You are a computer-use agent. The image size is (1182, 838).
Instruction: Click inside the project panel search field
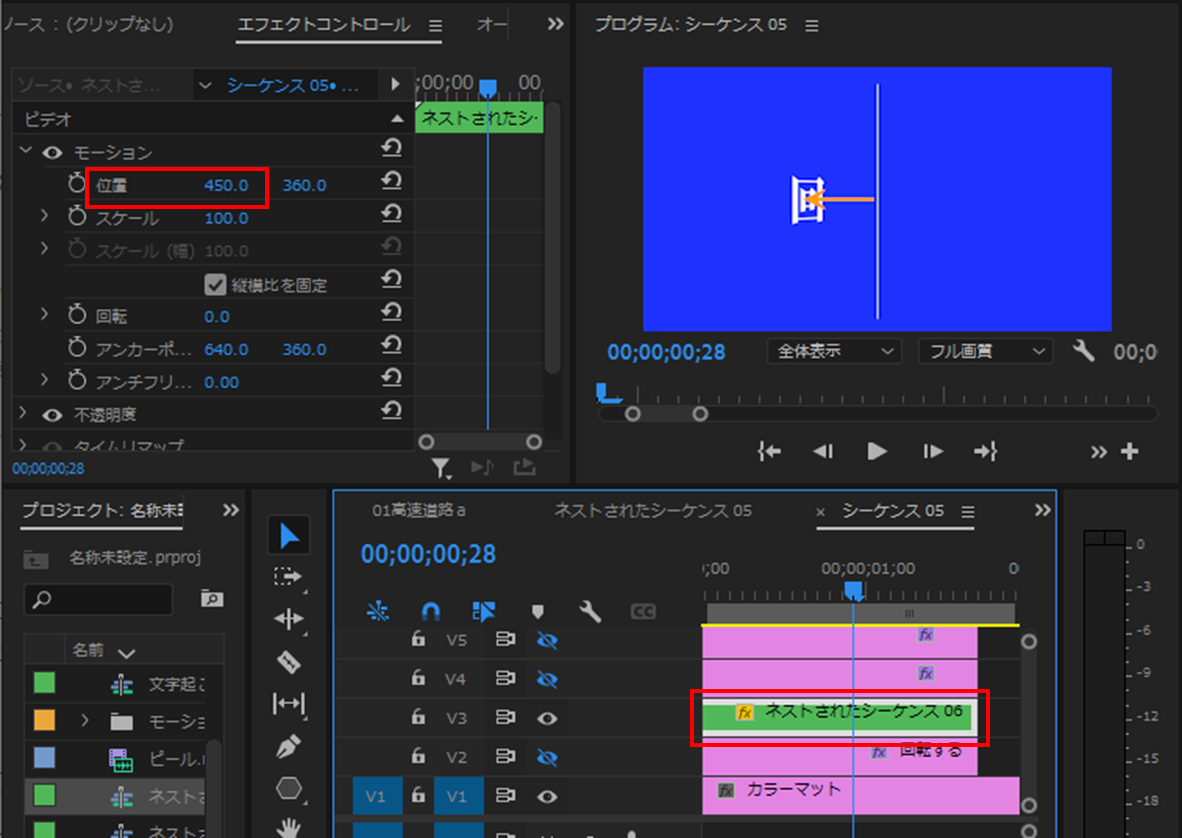point(98,599)
